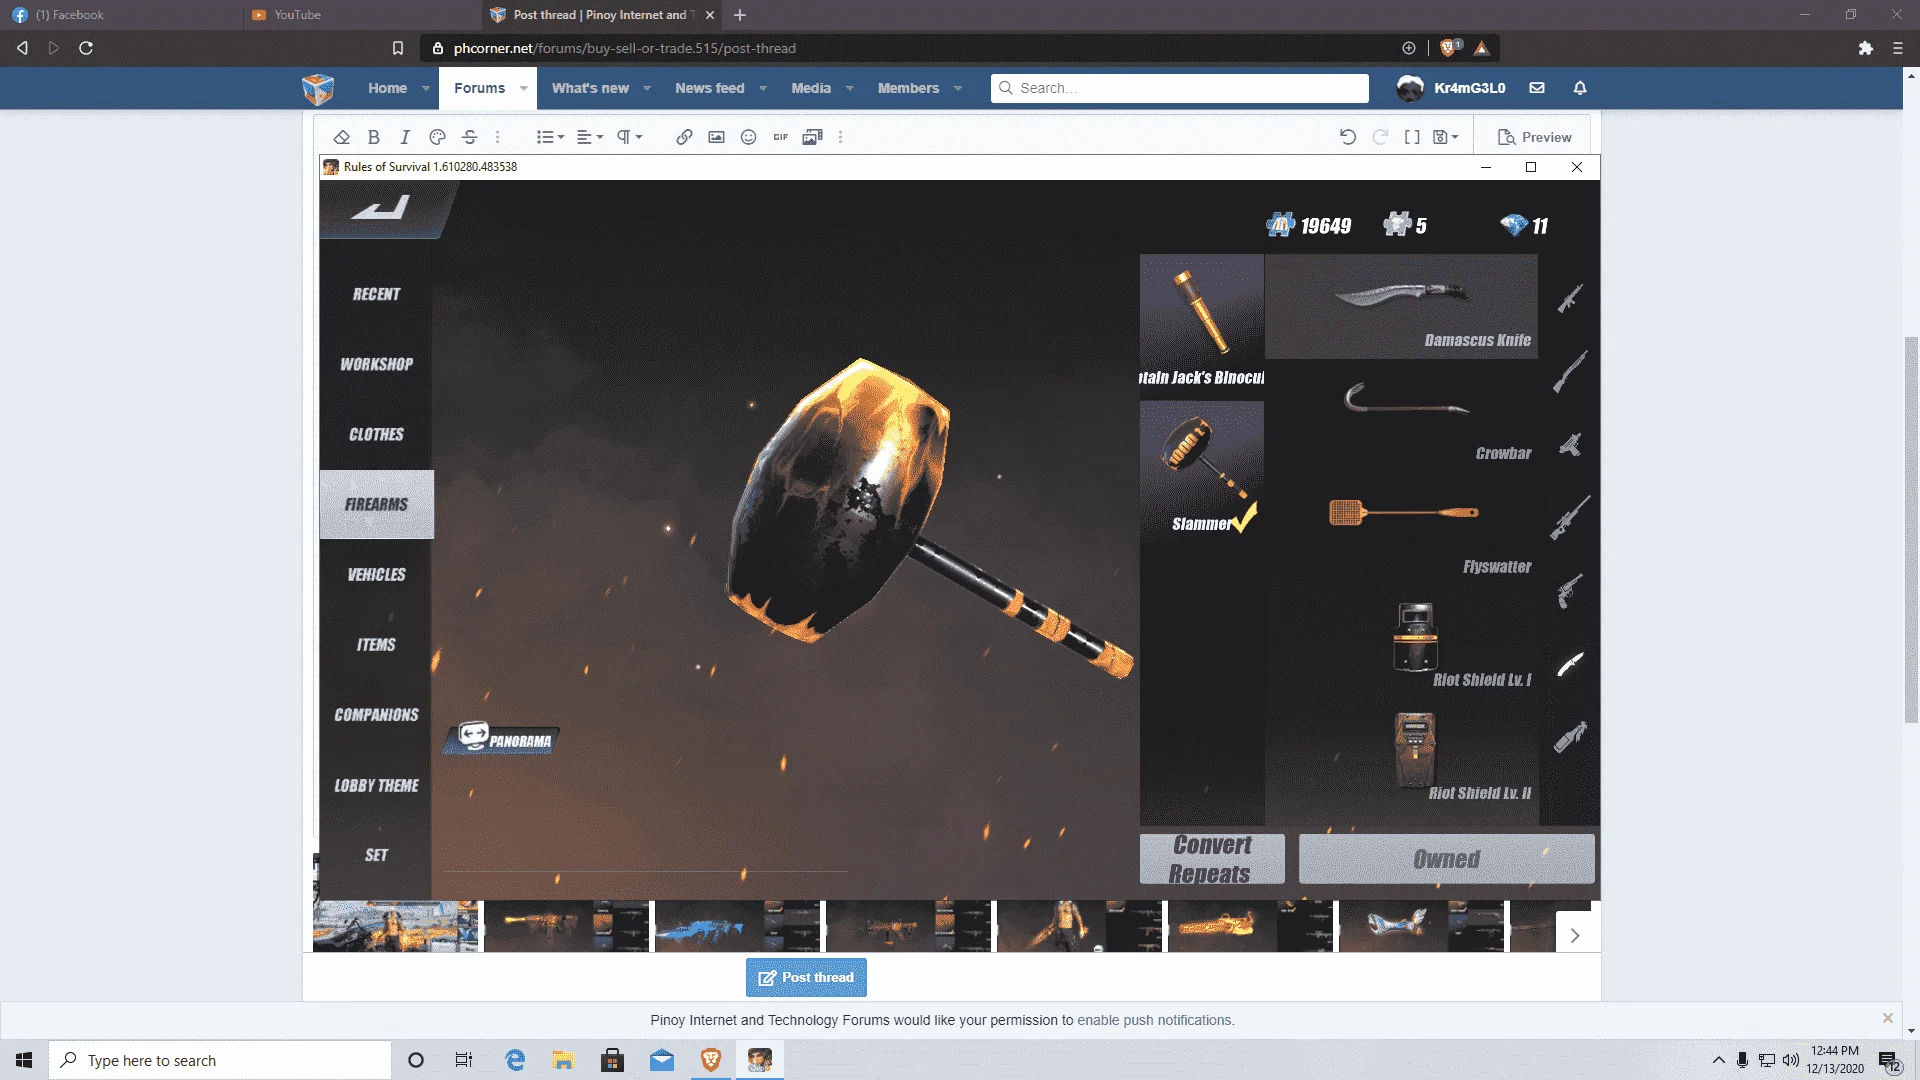Viewport: 1920px width, 1080px height.
Task: Open the text color palette
Action: click(x=437, y=137)
